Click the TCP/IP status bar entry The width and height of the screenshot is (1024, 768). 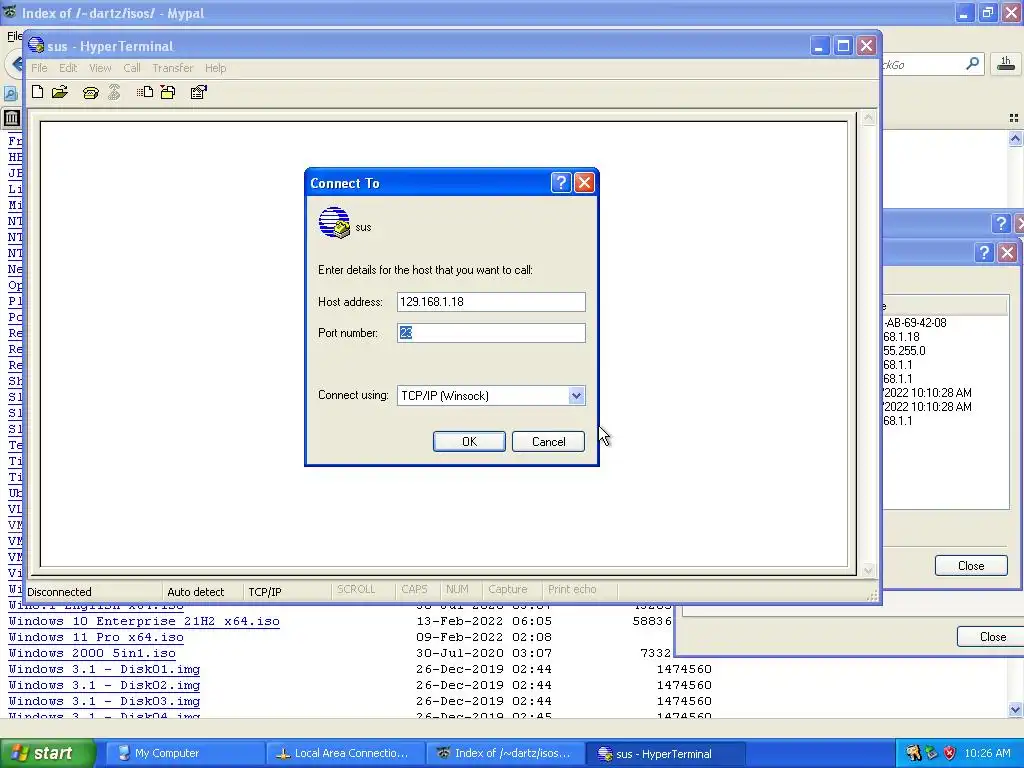(x=264, y=592)
